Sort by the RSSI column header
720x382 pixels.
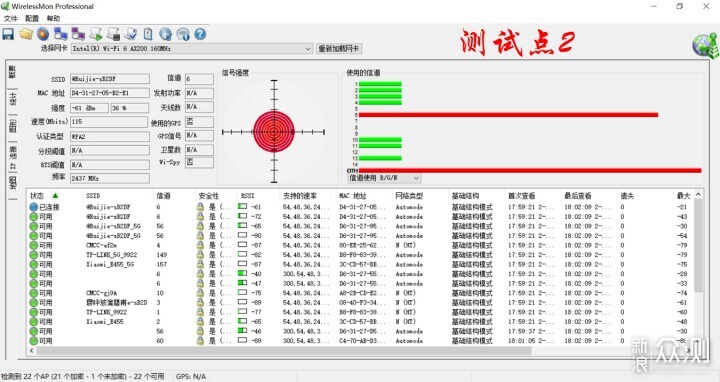248,196
